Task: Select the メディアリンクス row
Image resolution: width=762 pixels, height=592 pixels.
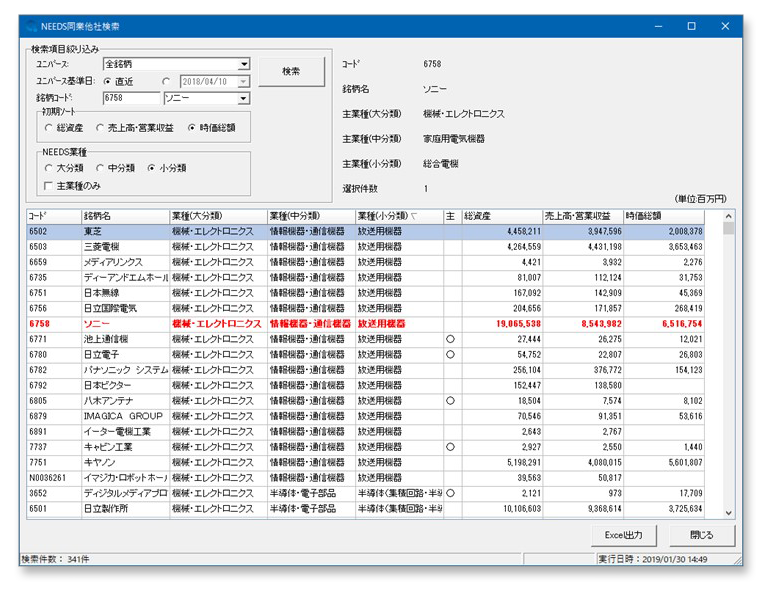Action: pyautogui.click(x=365, y=262)
